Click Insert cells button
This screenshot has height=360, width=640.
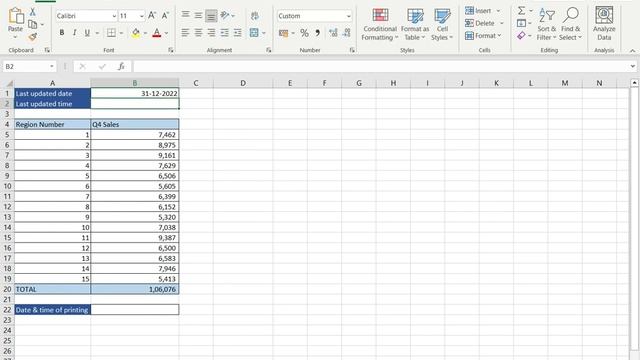pos(482,11)
